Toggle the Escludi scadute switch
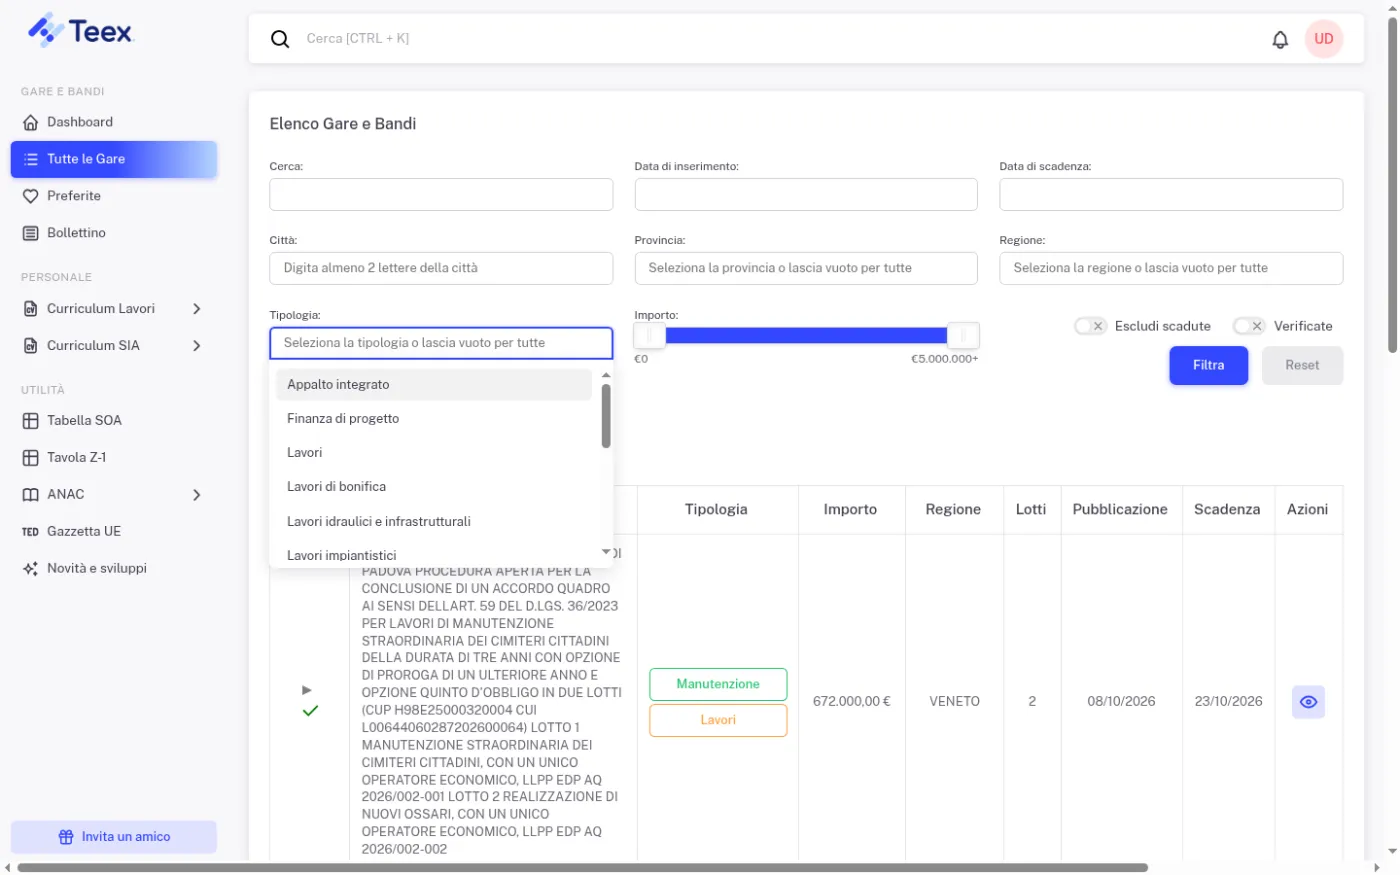 click(x=1090, y=326)
